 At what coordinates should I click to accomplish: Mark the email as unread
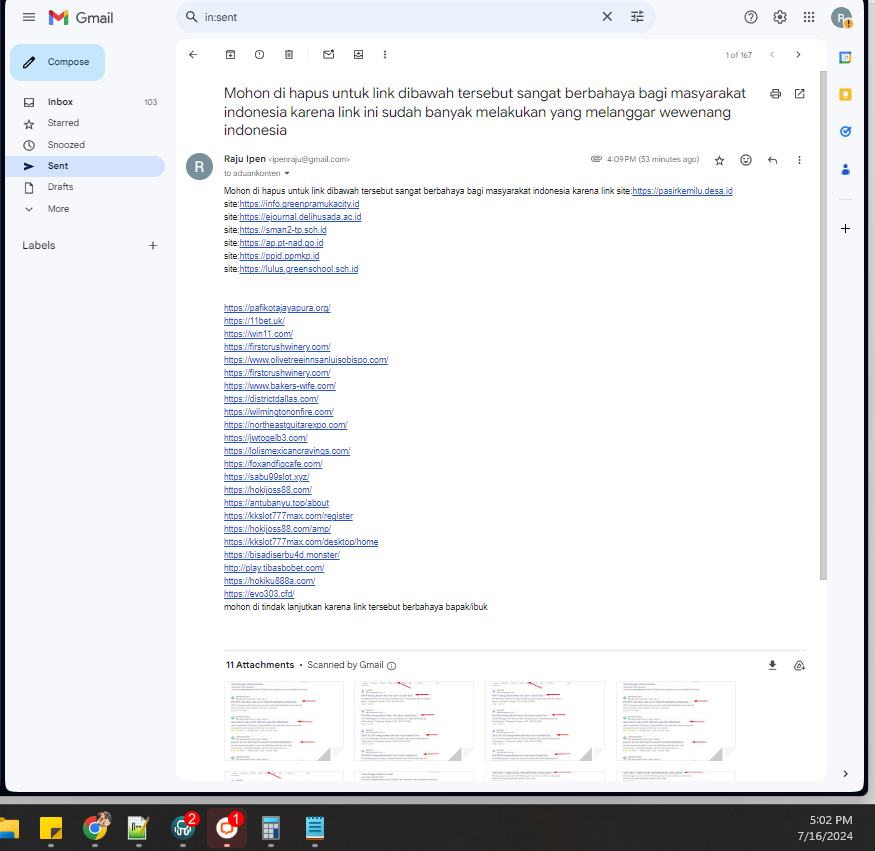pos(329,54)
